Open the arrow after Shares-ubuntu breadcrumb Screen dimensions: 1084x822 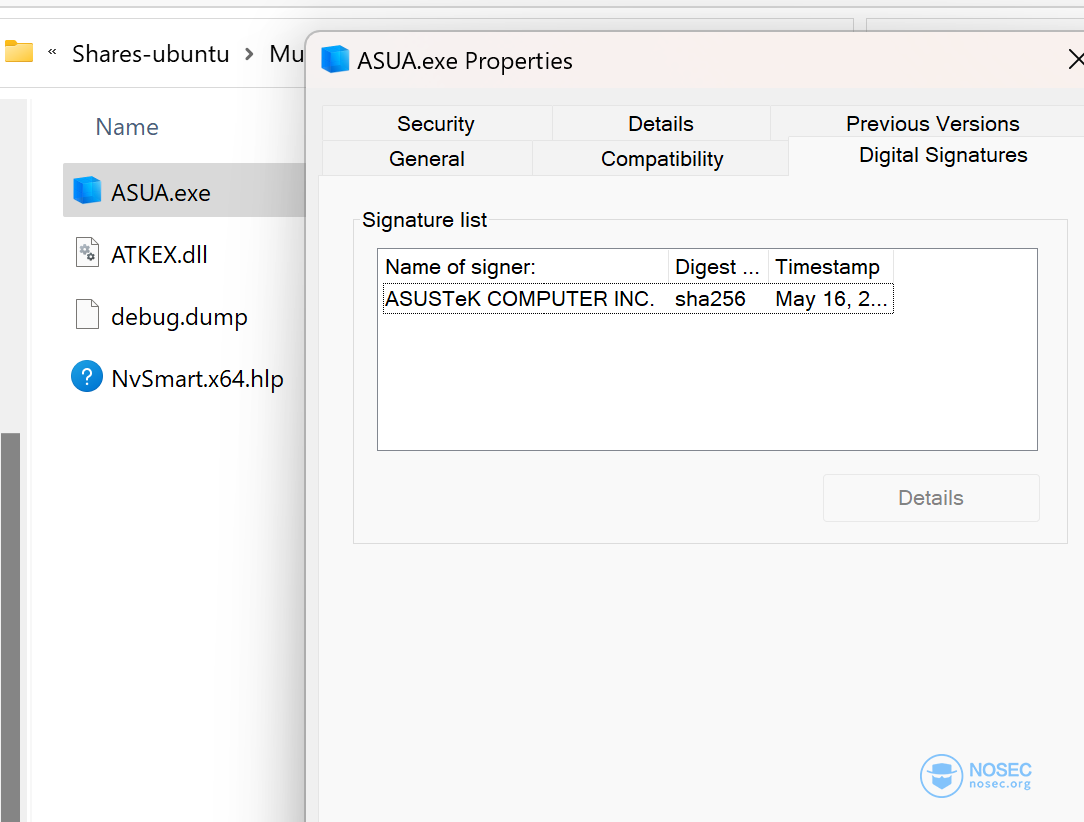point(250,53)
